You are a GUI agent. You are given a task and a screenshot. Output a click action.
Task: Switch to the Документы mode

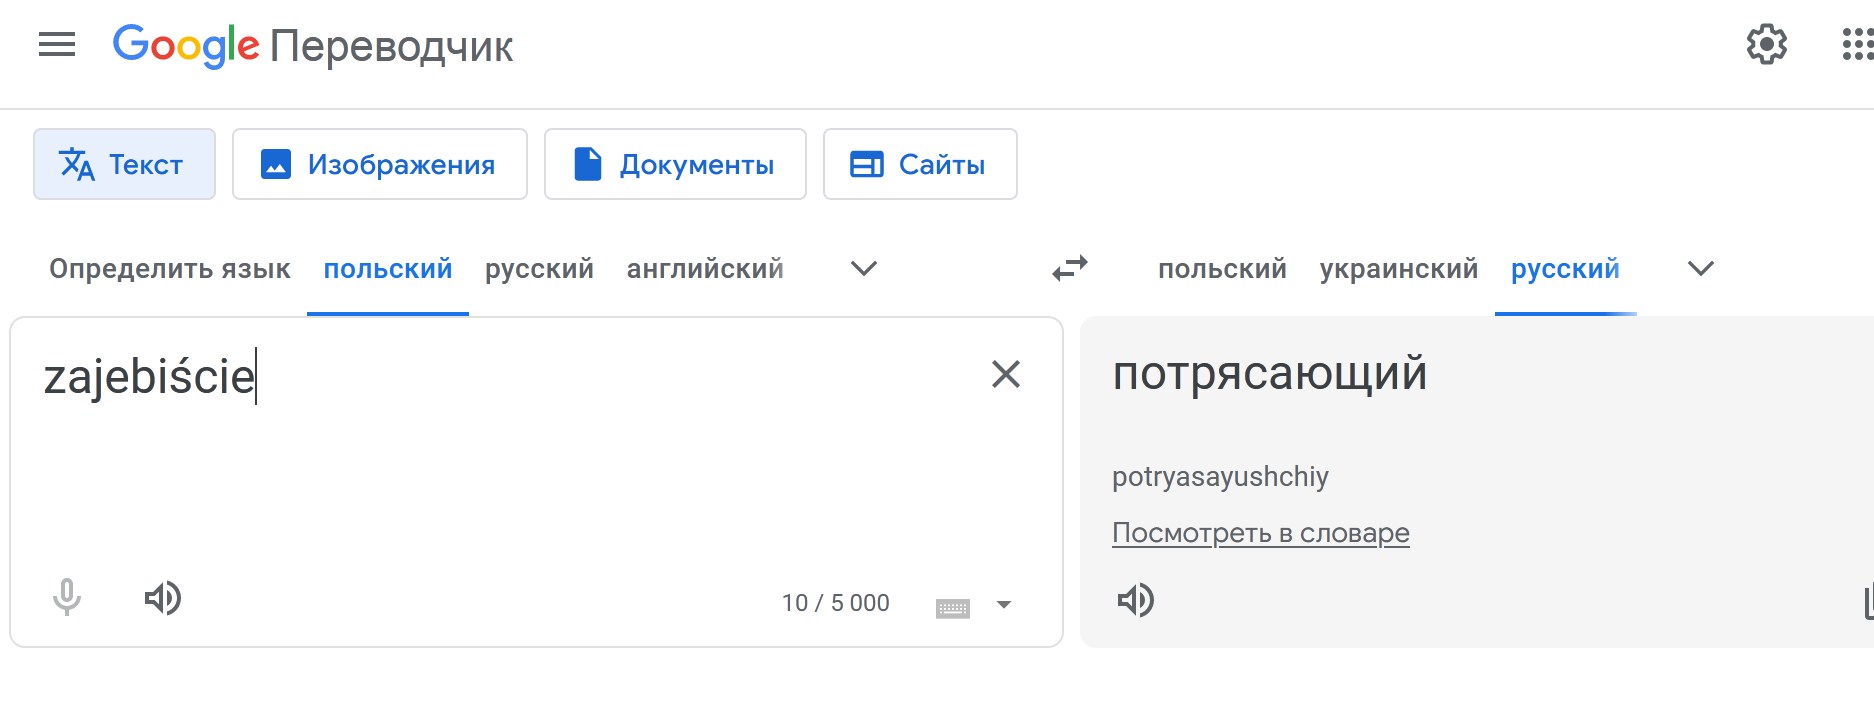tap(675, 164)
